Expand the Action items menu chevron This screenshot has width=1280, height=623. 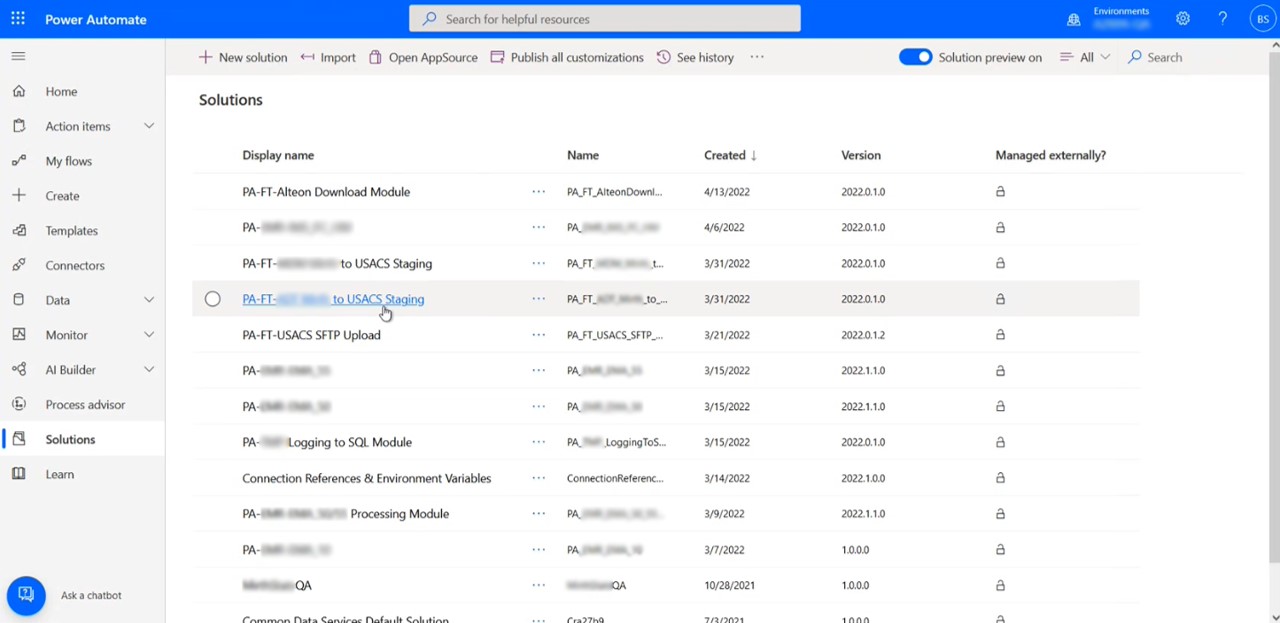coord(149,126)
